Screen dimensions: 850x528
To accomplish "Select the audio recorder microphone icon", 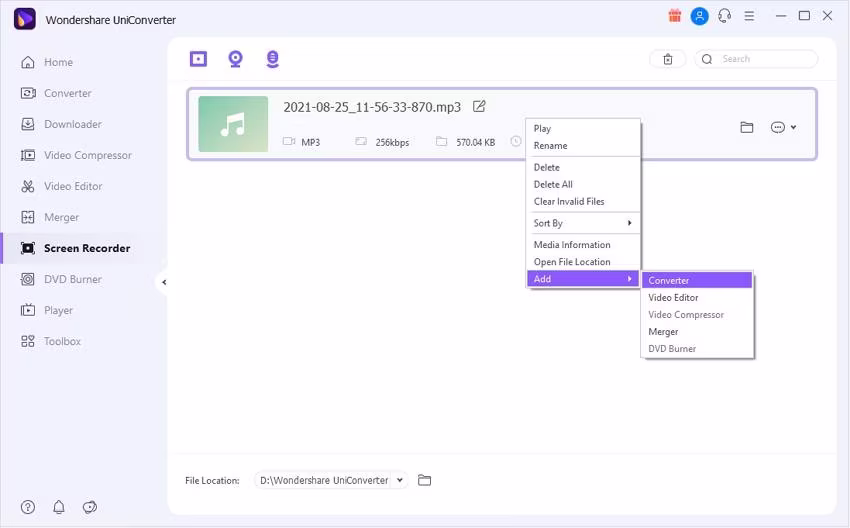I will click(273, 59).
